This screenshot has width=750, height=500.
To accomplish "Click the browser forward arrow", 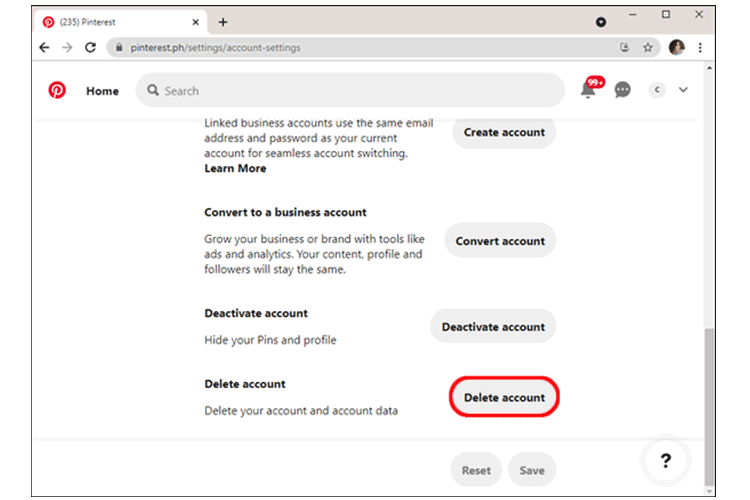I will tap(67, 47).
